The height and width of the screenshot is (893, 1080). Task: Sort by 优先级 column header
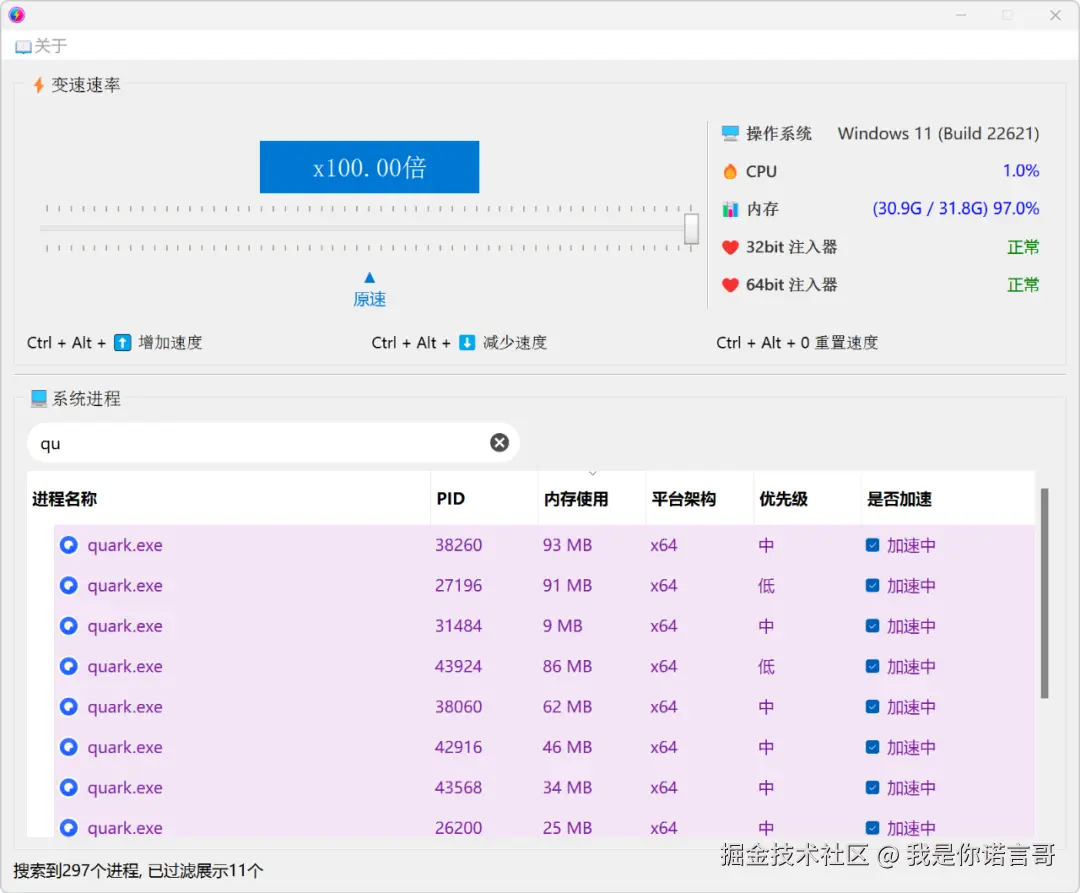tap(807, 498)
